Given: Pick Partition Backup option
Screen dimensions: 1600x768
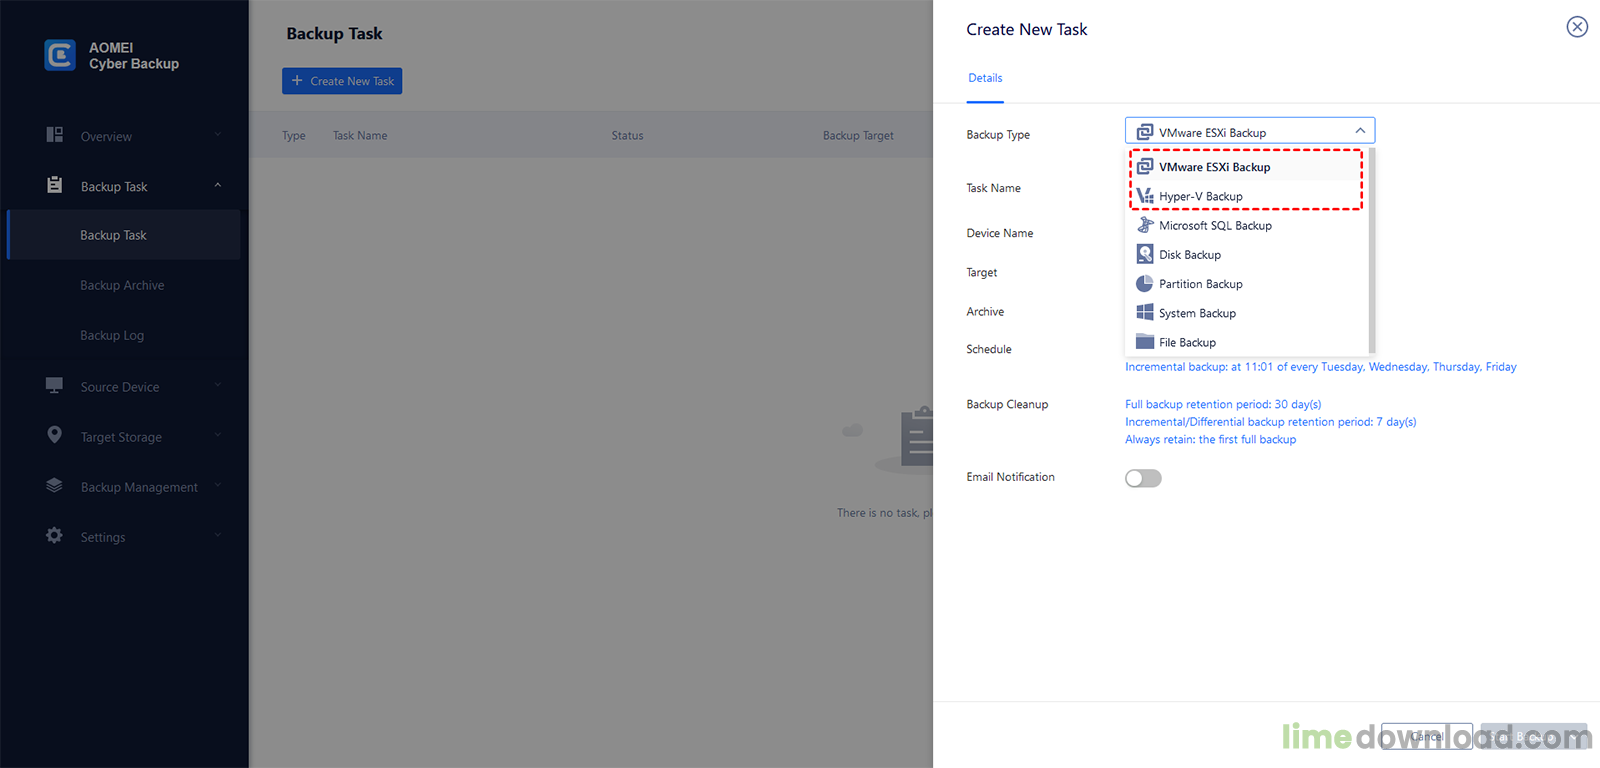Looking at the screenshot, I should click(1246, 284).
